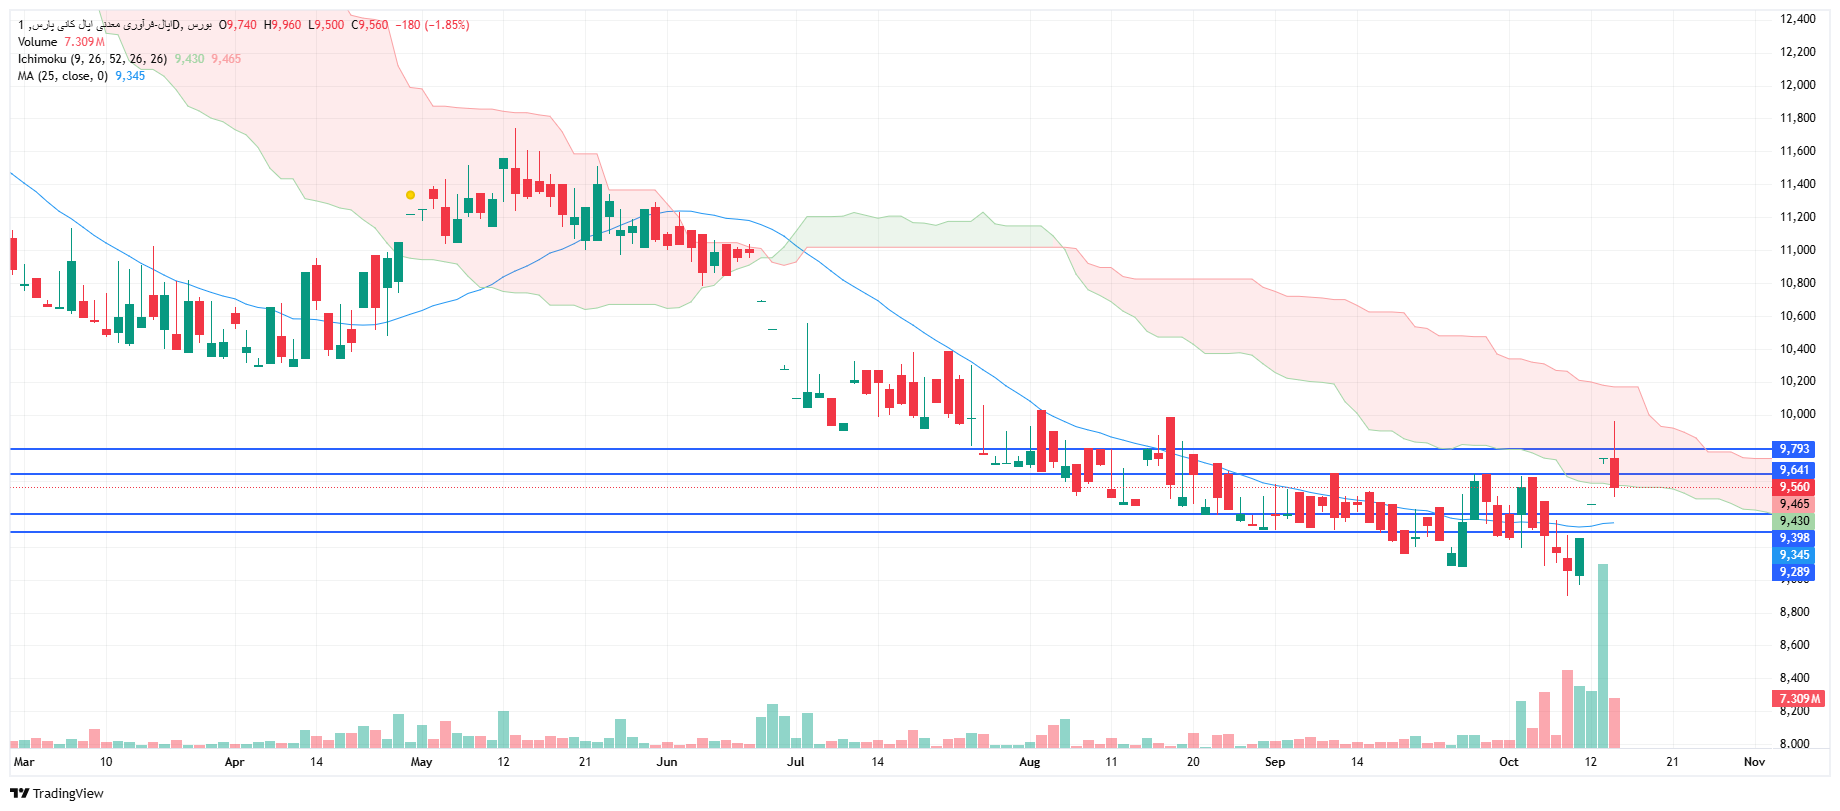Click the pink 9,465 Ichimoku price tag

tap(1794, 504)
